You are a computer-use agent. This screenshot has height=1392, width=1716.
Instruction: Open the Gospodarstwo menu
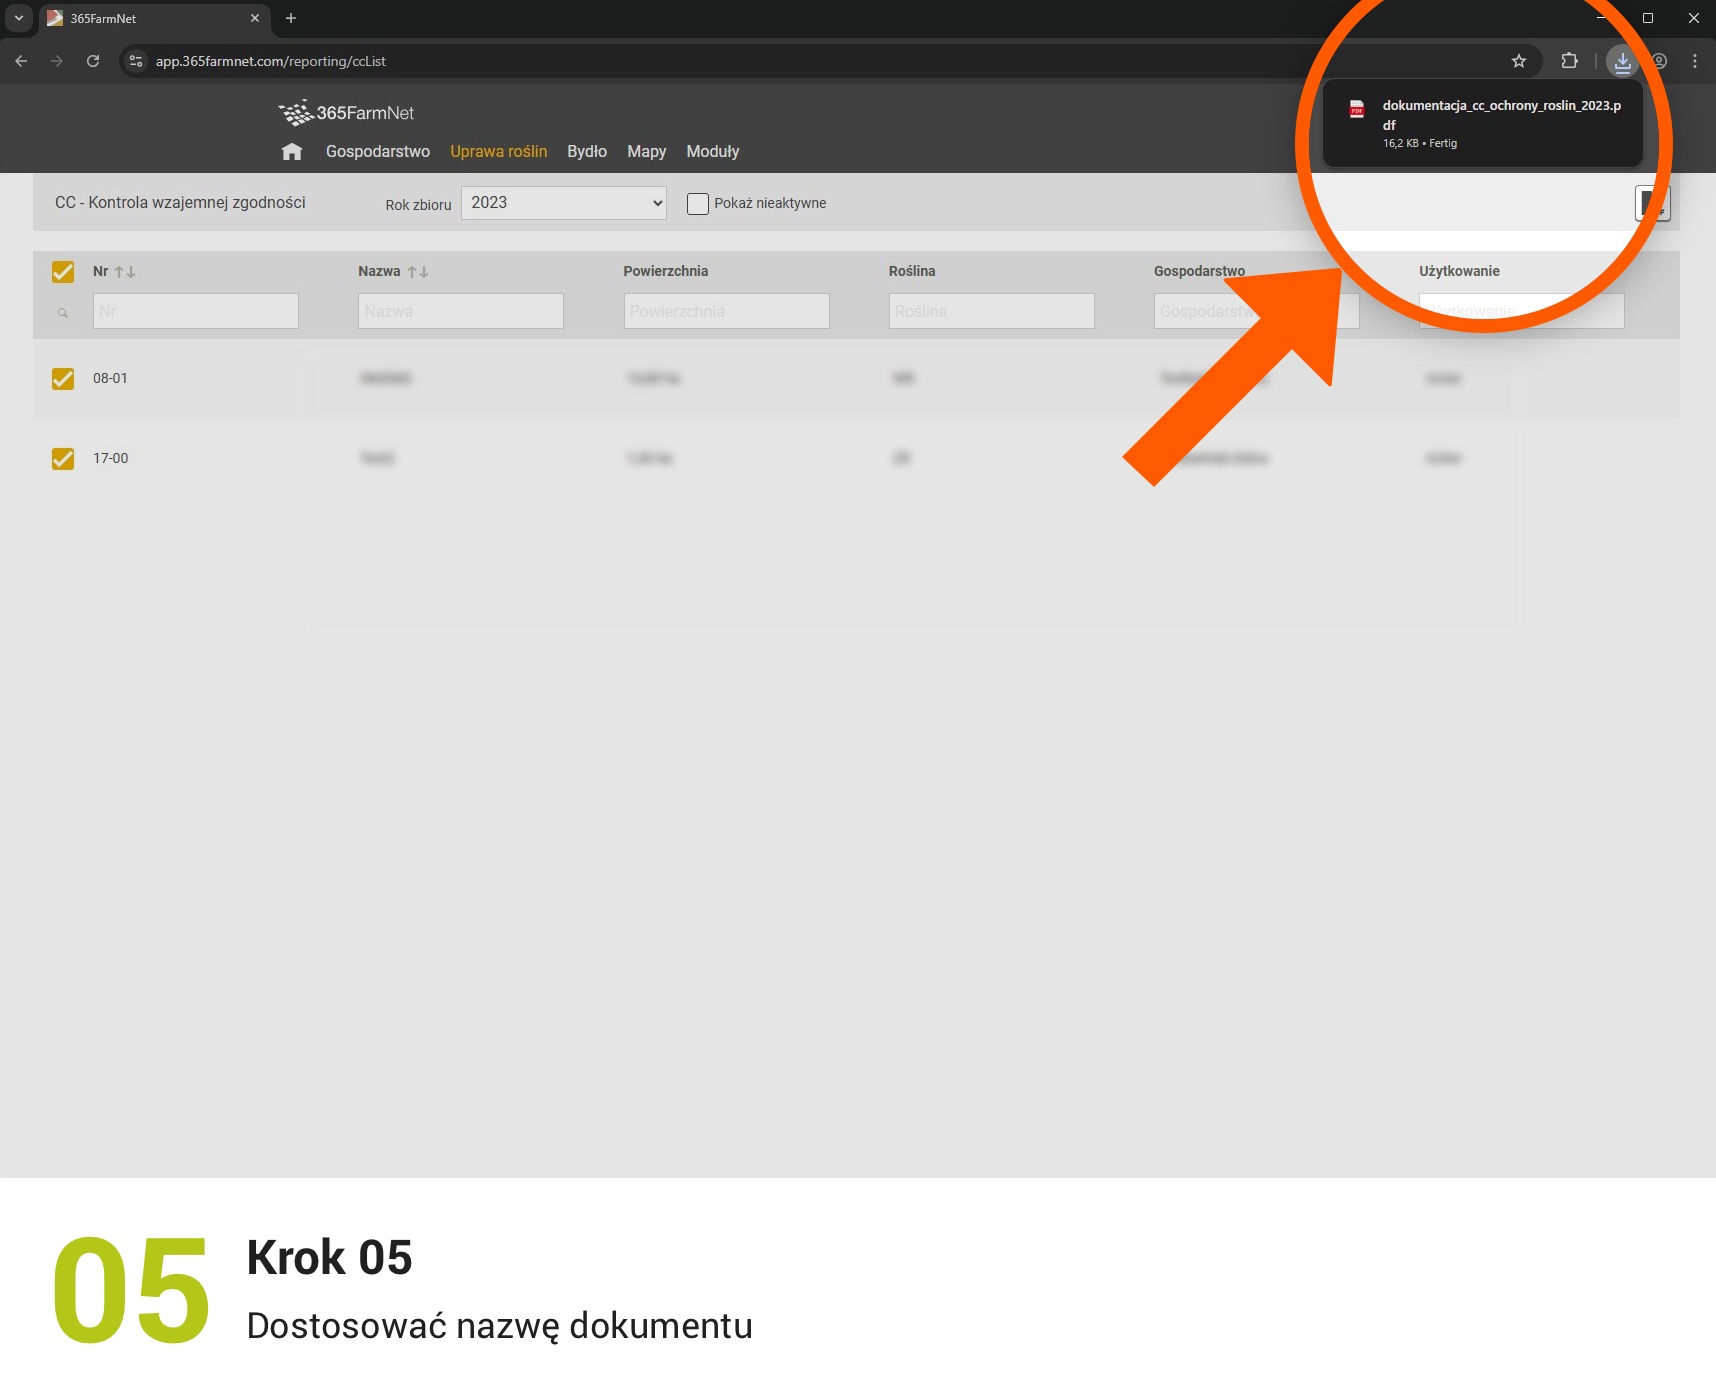tap(377, 152)
